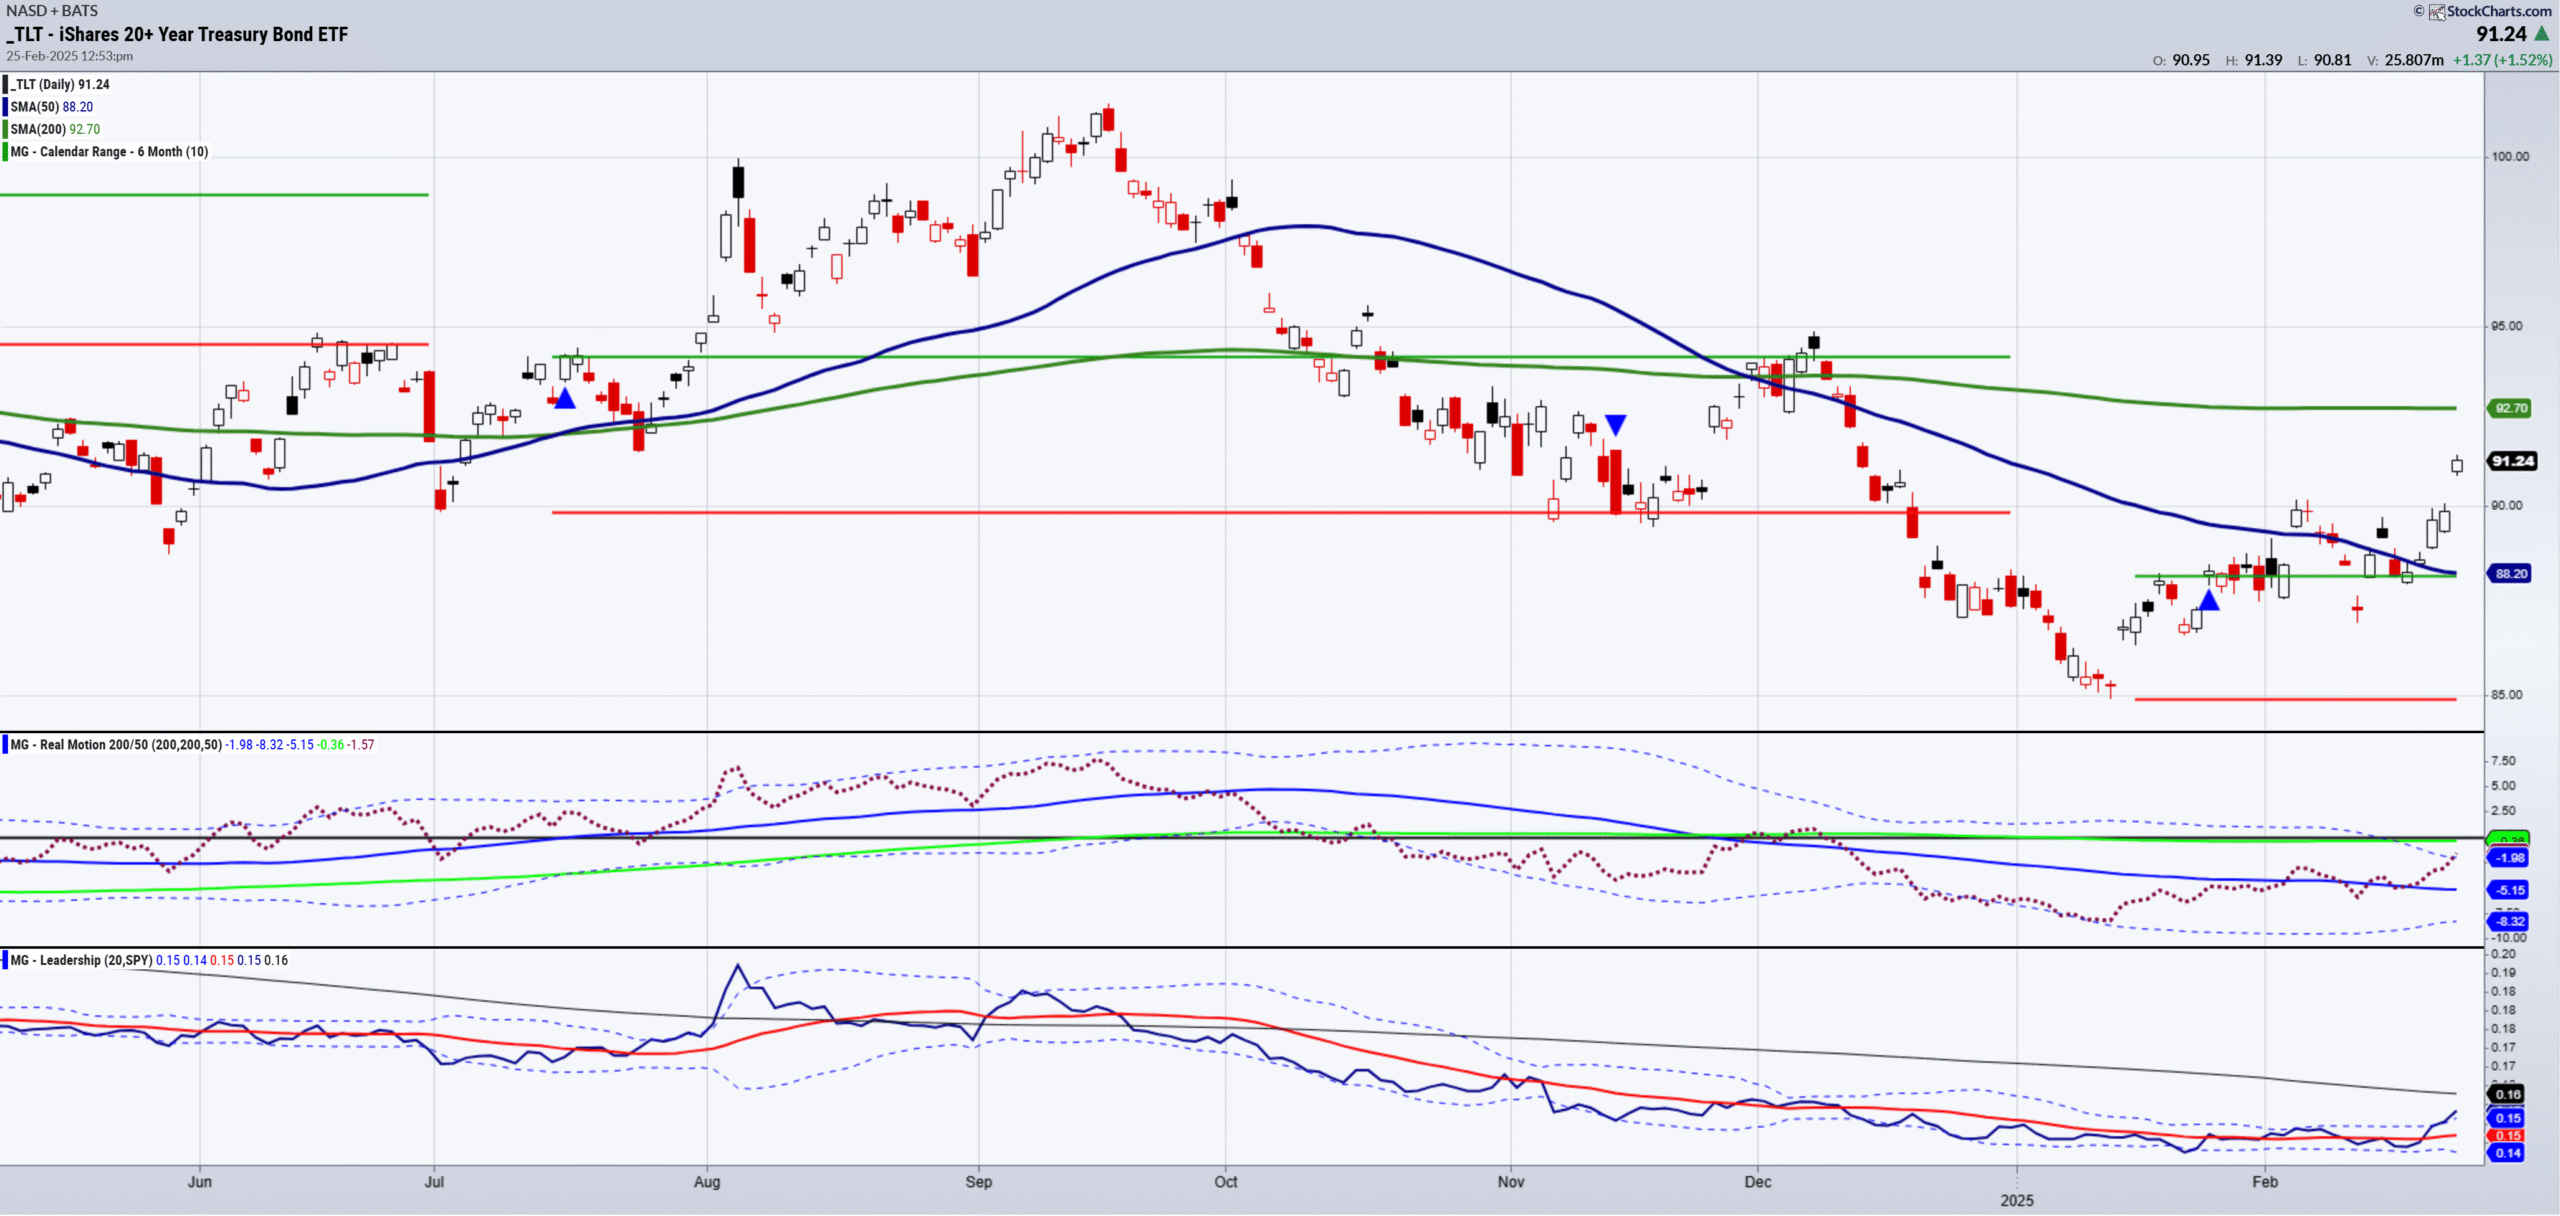Click the StockCharts.com logo icon

click(2437, 12)
